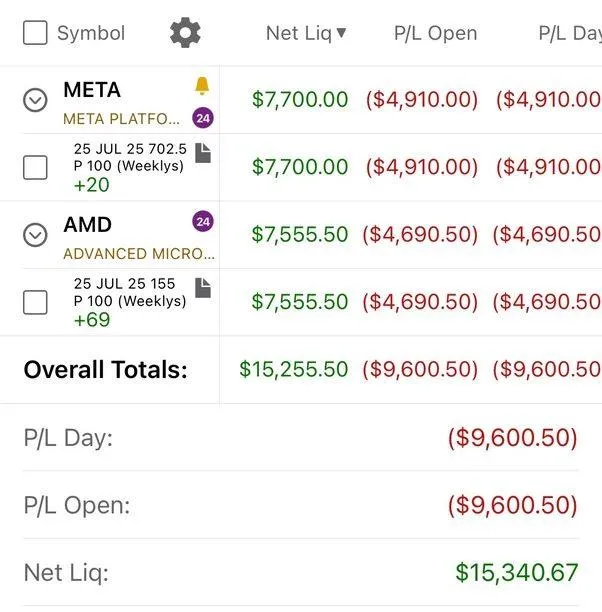Check the AMD 155 put position checkbox

coord(35,302)
